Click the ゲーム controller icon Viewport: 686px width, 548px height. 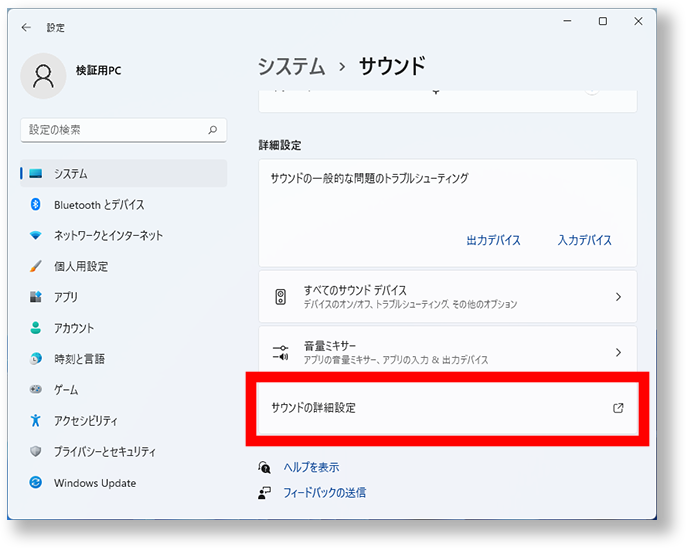click(36, 389)
